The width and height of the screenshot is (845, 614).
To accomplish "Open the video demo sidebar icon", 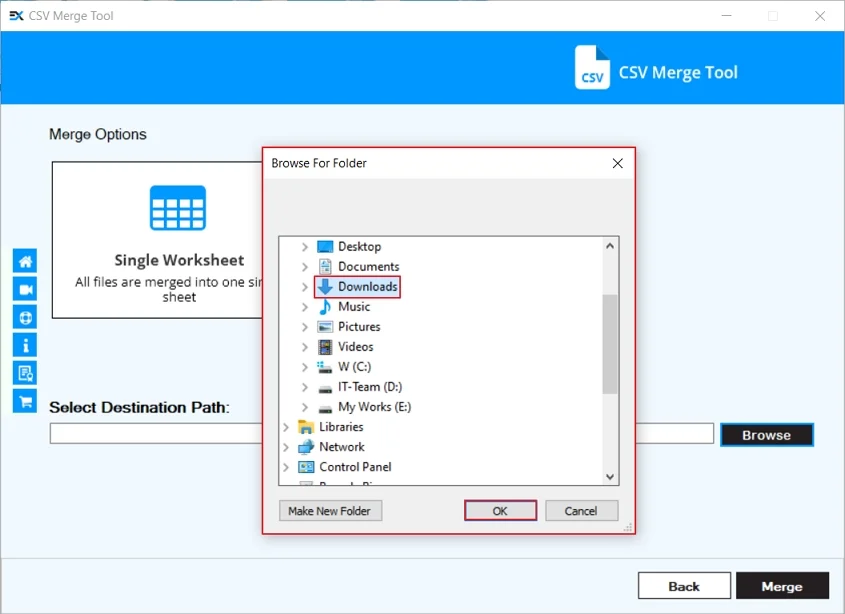I will (25, 288).
